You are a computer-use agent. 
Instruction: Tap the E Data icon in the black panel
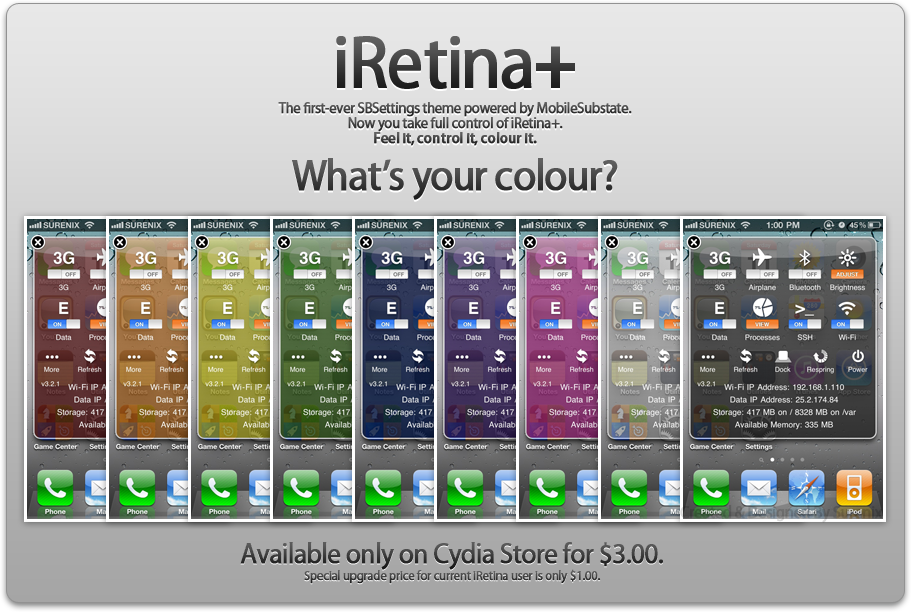pyautogui.click(x=719, y=308)
